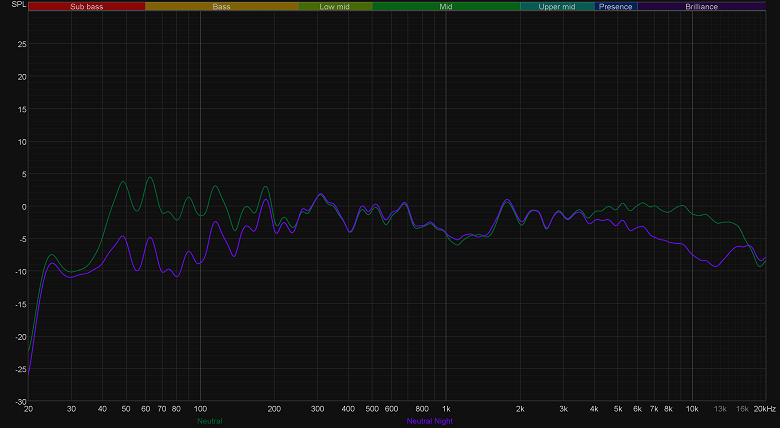The image size is (780, 428).
Task: Click the Mid frequency band label
Action: 446,6
